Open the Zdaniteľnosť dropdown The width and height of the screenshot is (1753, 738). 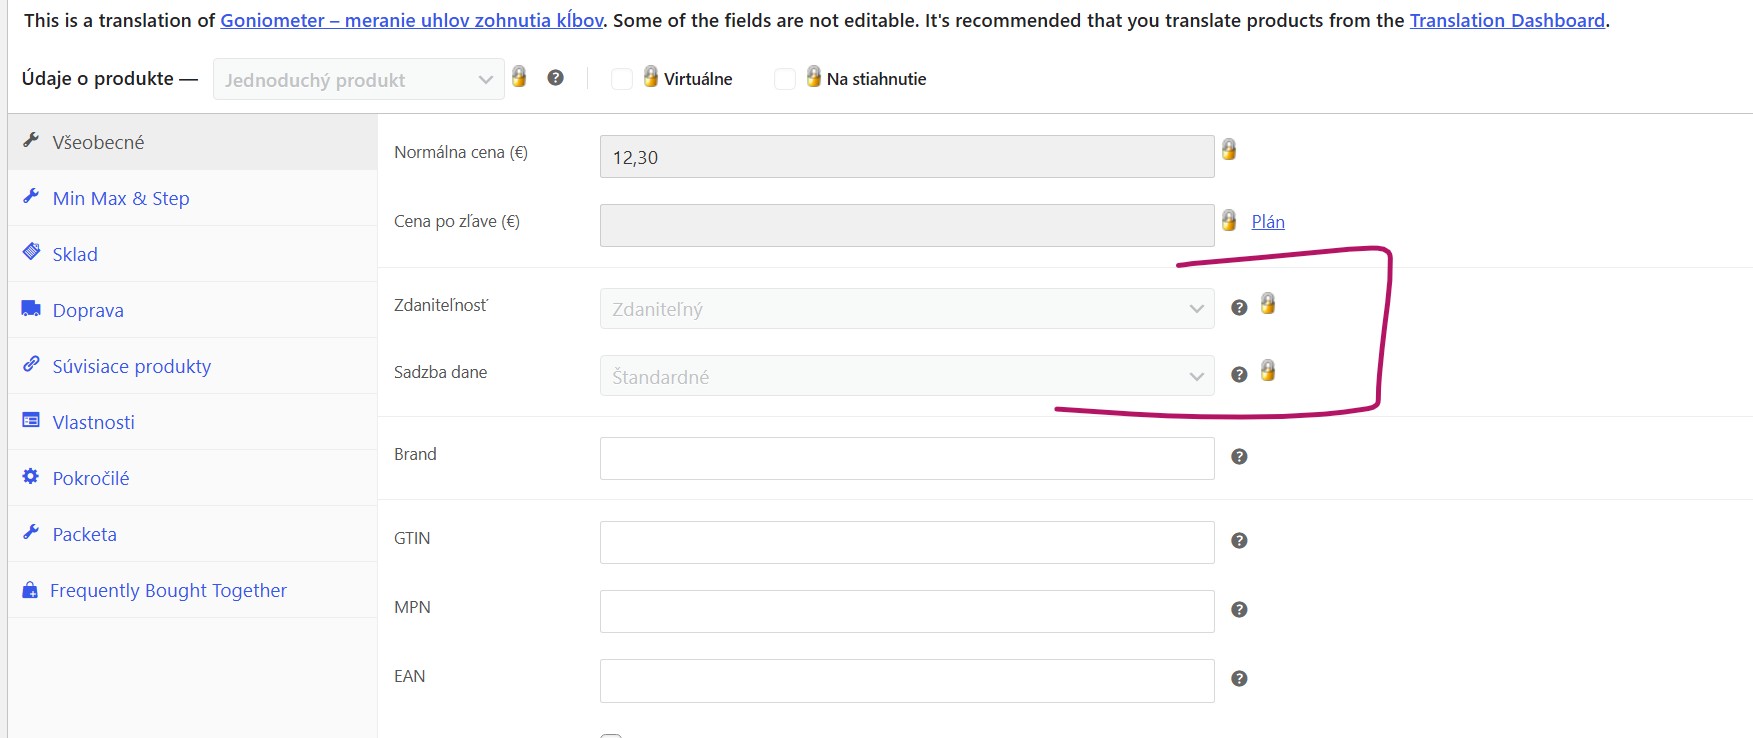click(x=907, y=309)
